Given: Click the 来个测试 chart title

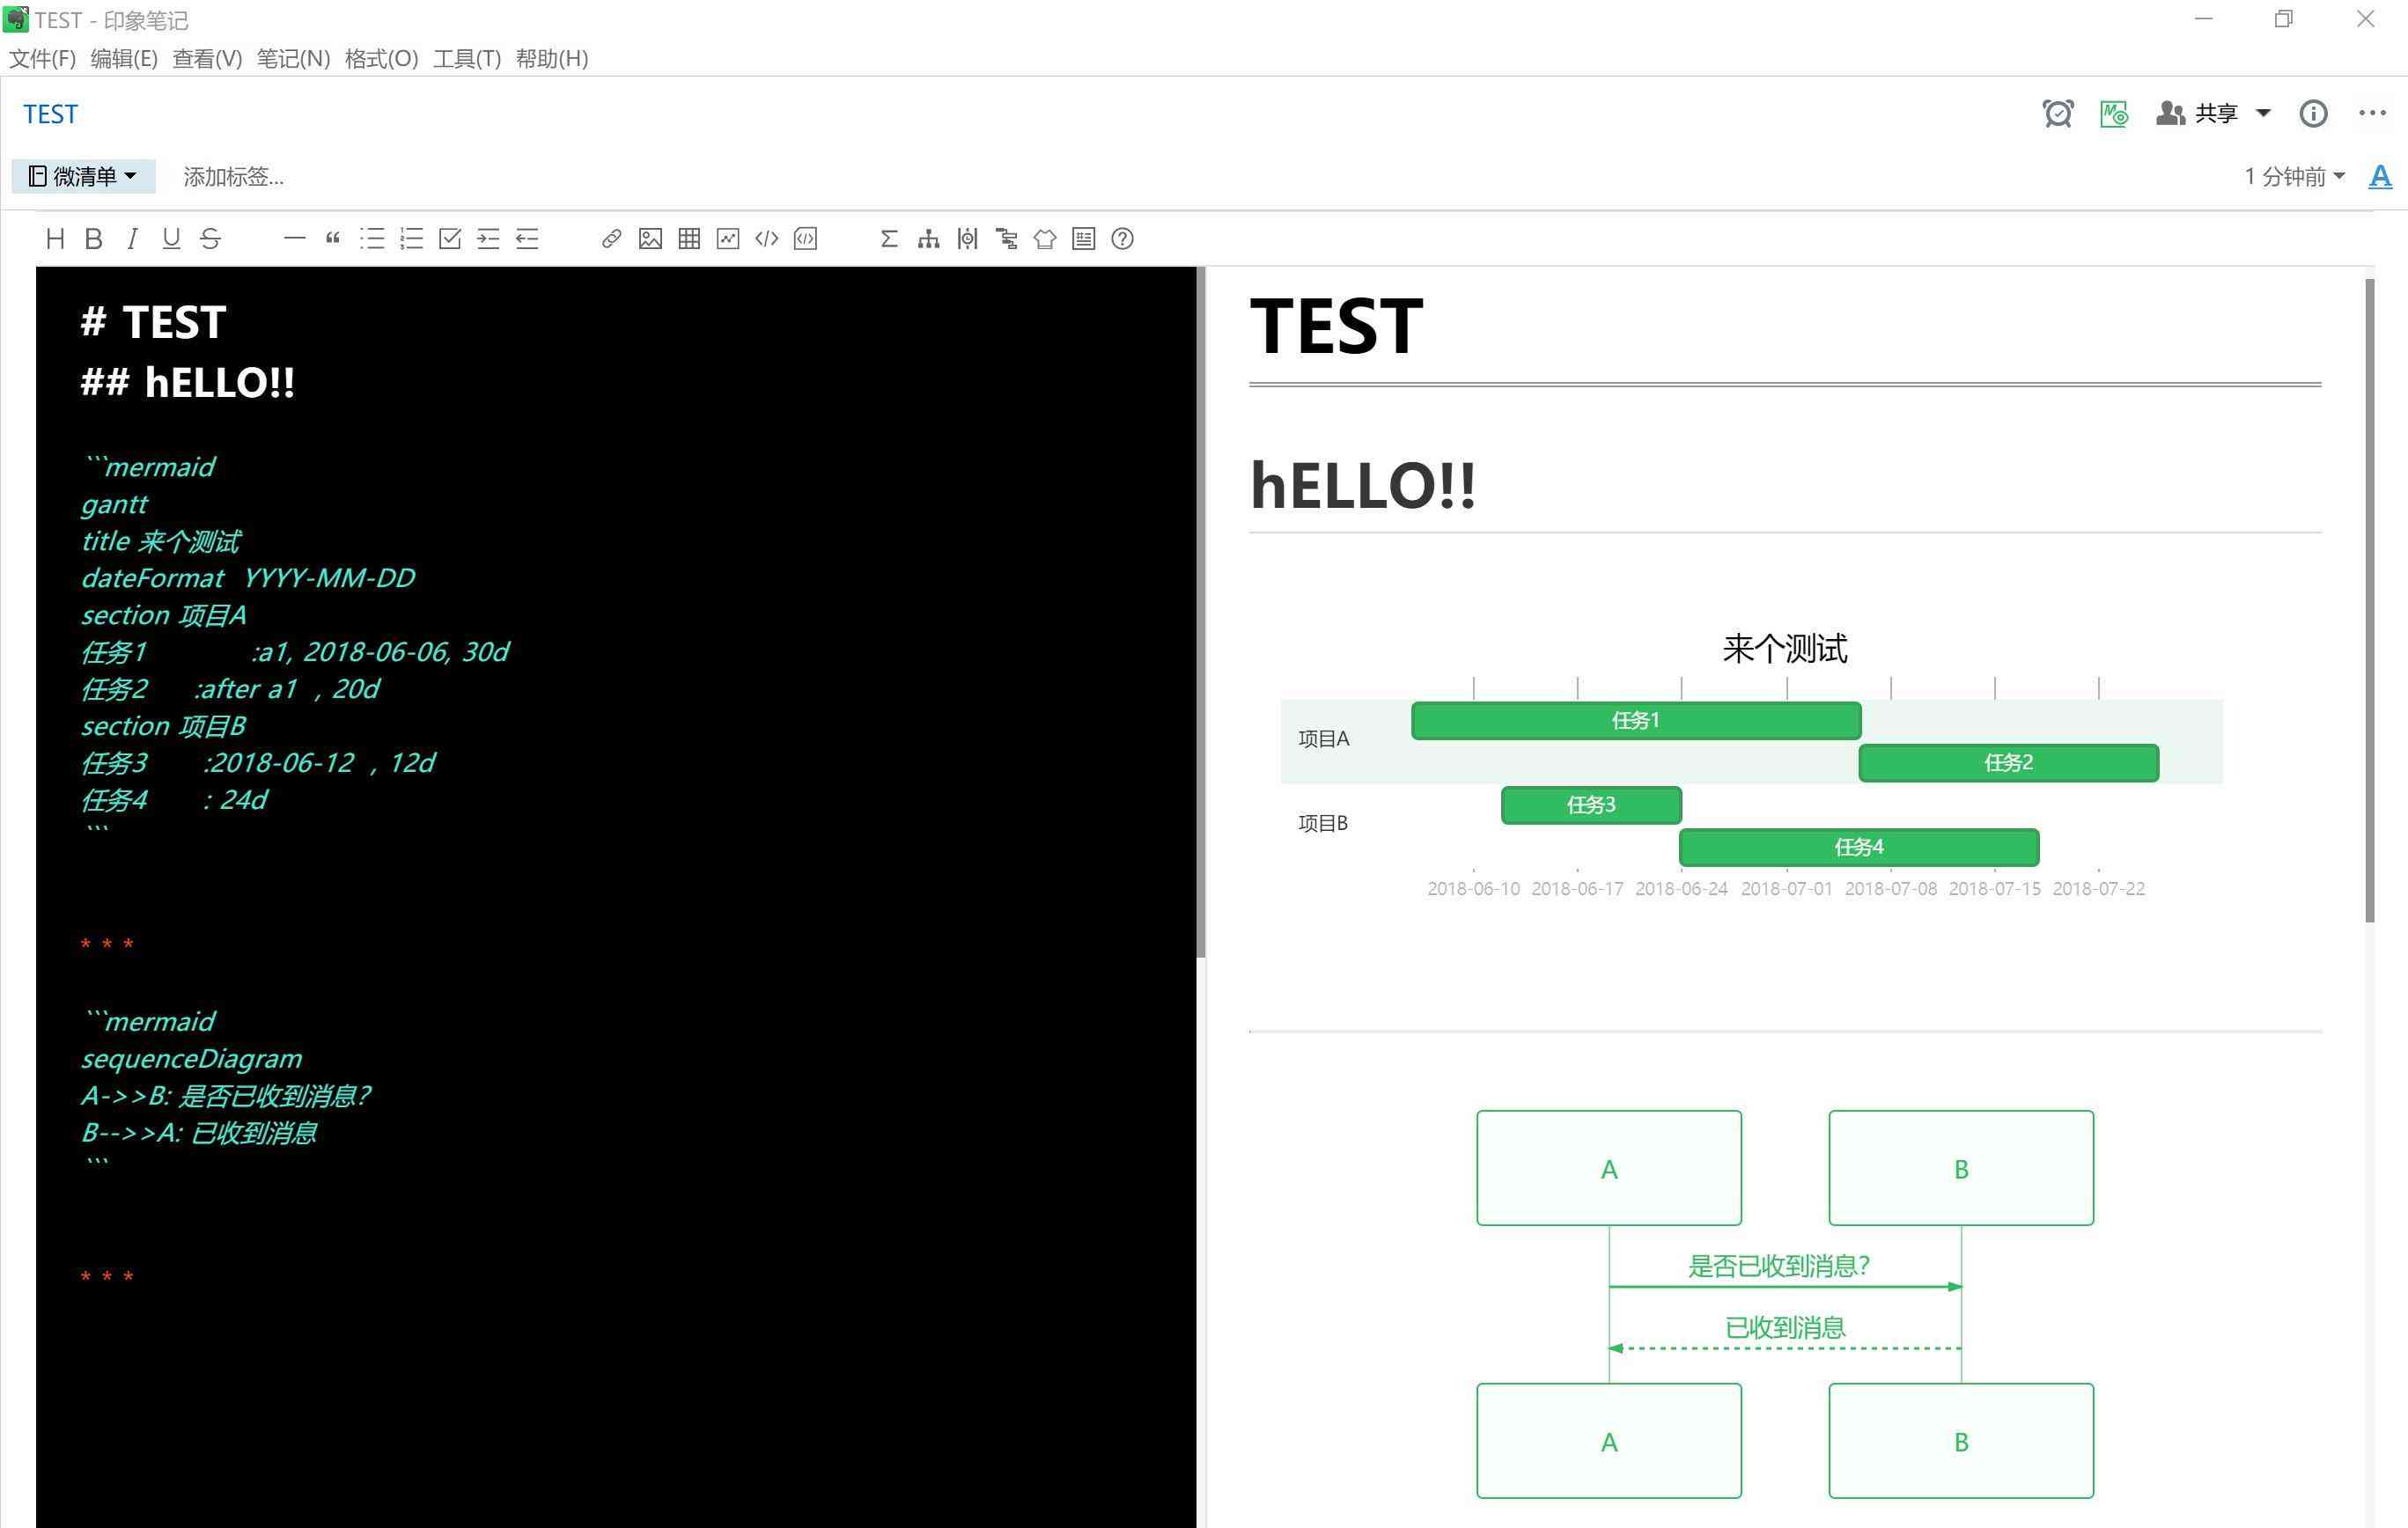Looking at the screenshot, I should point(1785,648).
